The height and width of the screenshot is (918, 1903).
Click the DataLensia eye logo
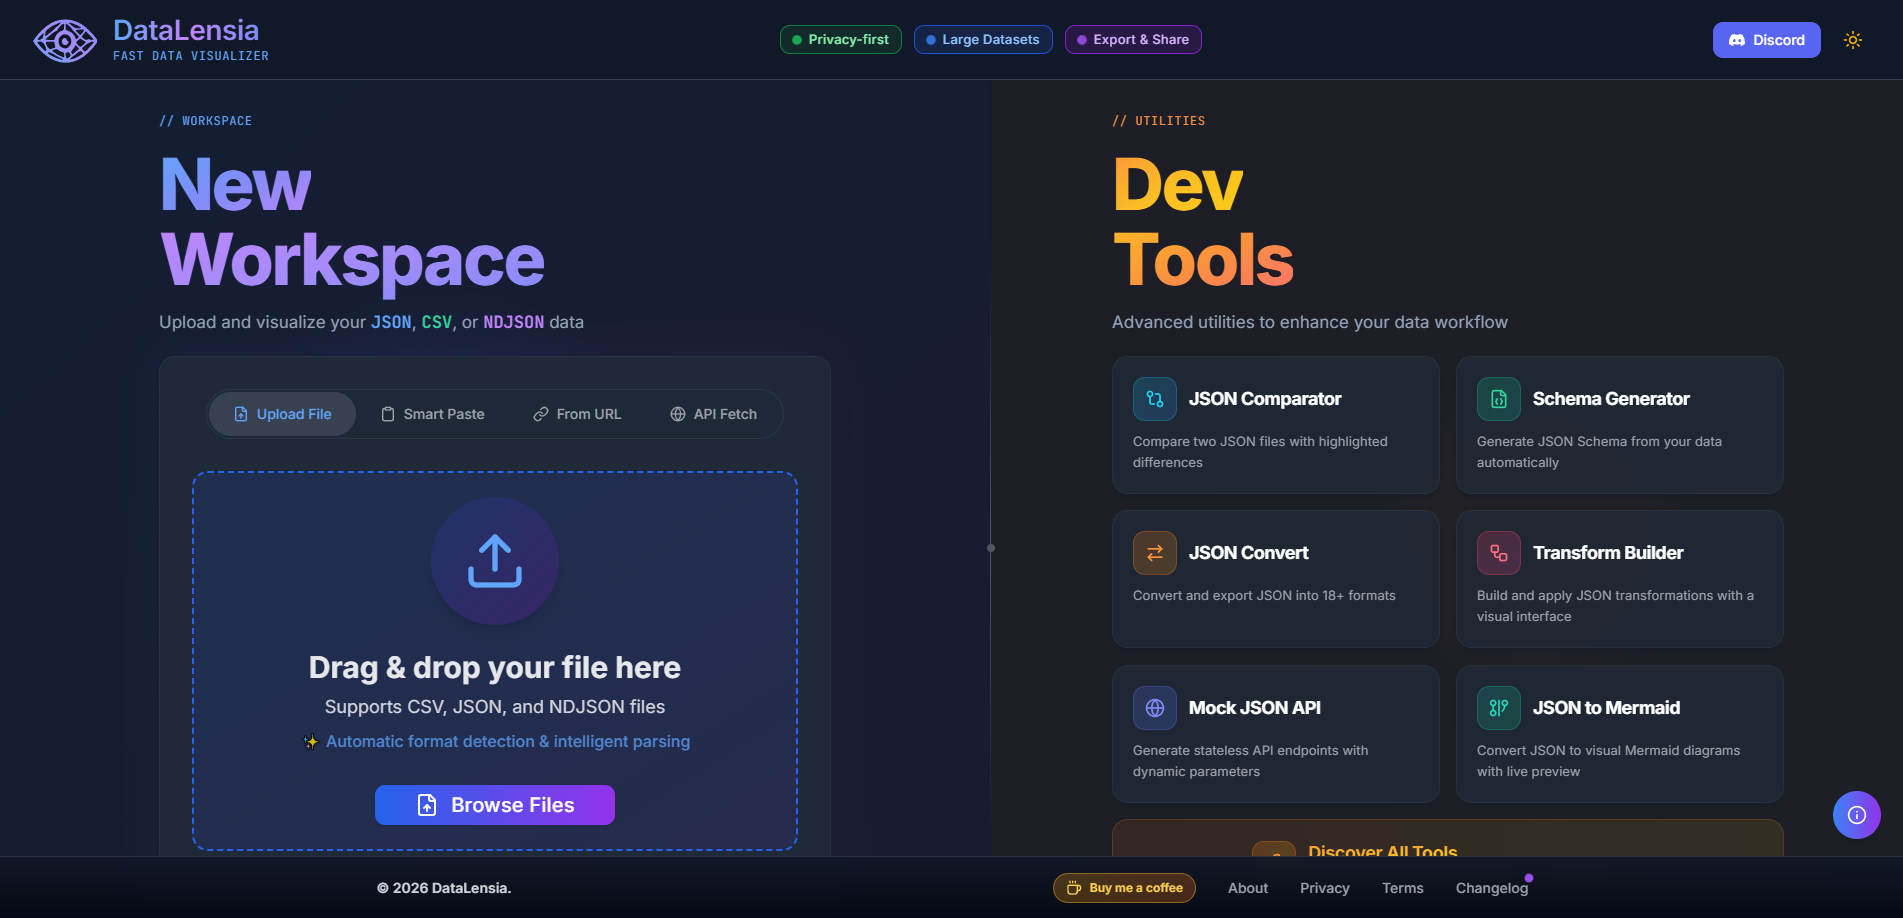pyautogui.click(x=65, y=41)
